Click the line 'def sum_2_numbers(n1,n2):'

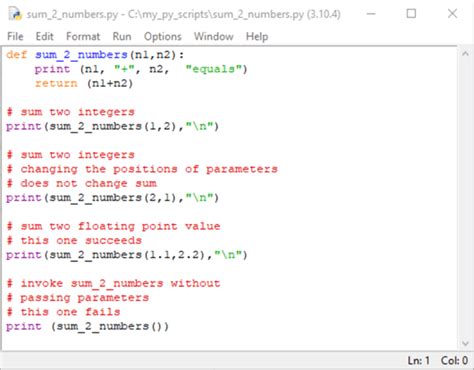pos(95,55)
